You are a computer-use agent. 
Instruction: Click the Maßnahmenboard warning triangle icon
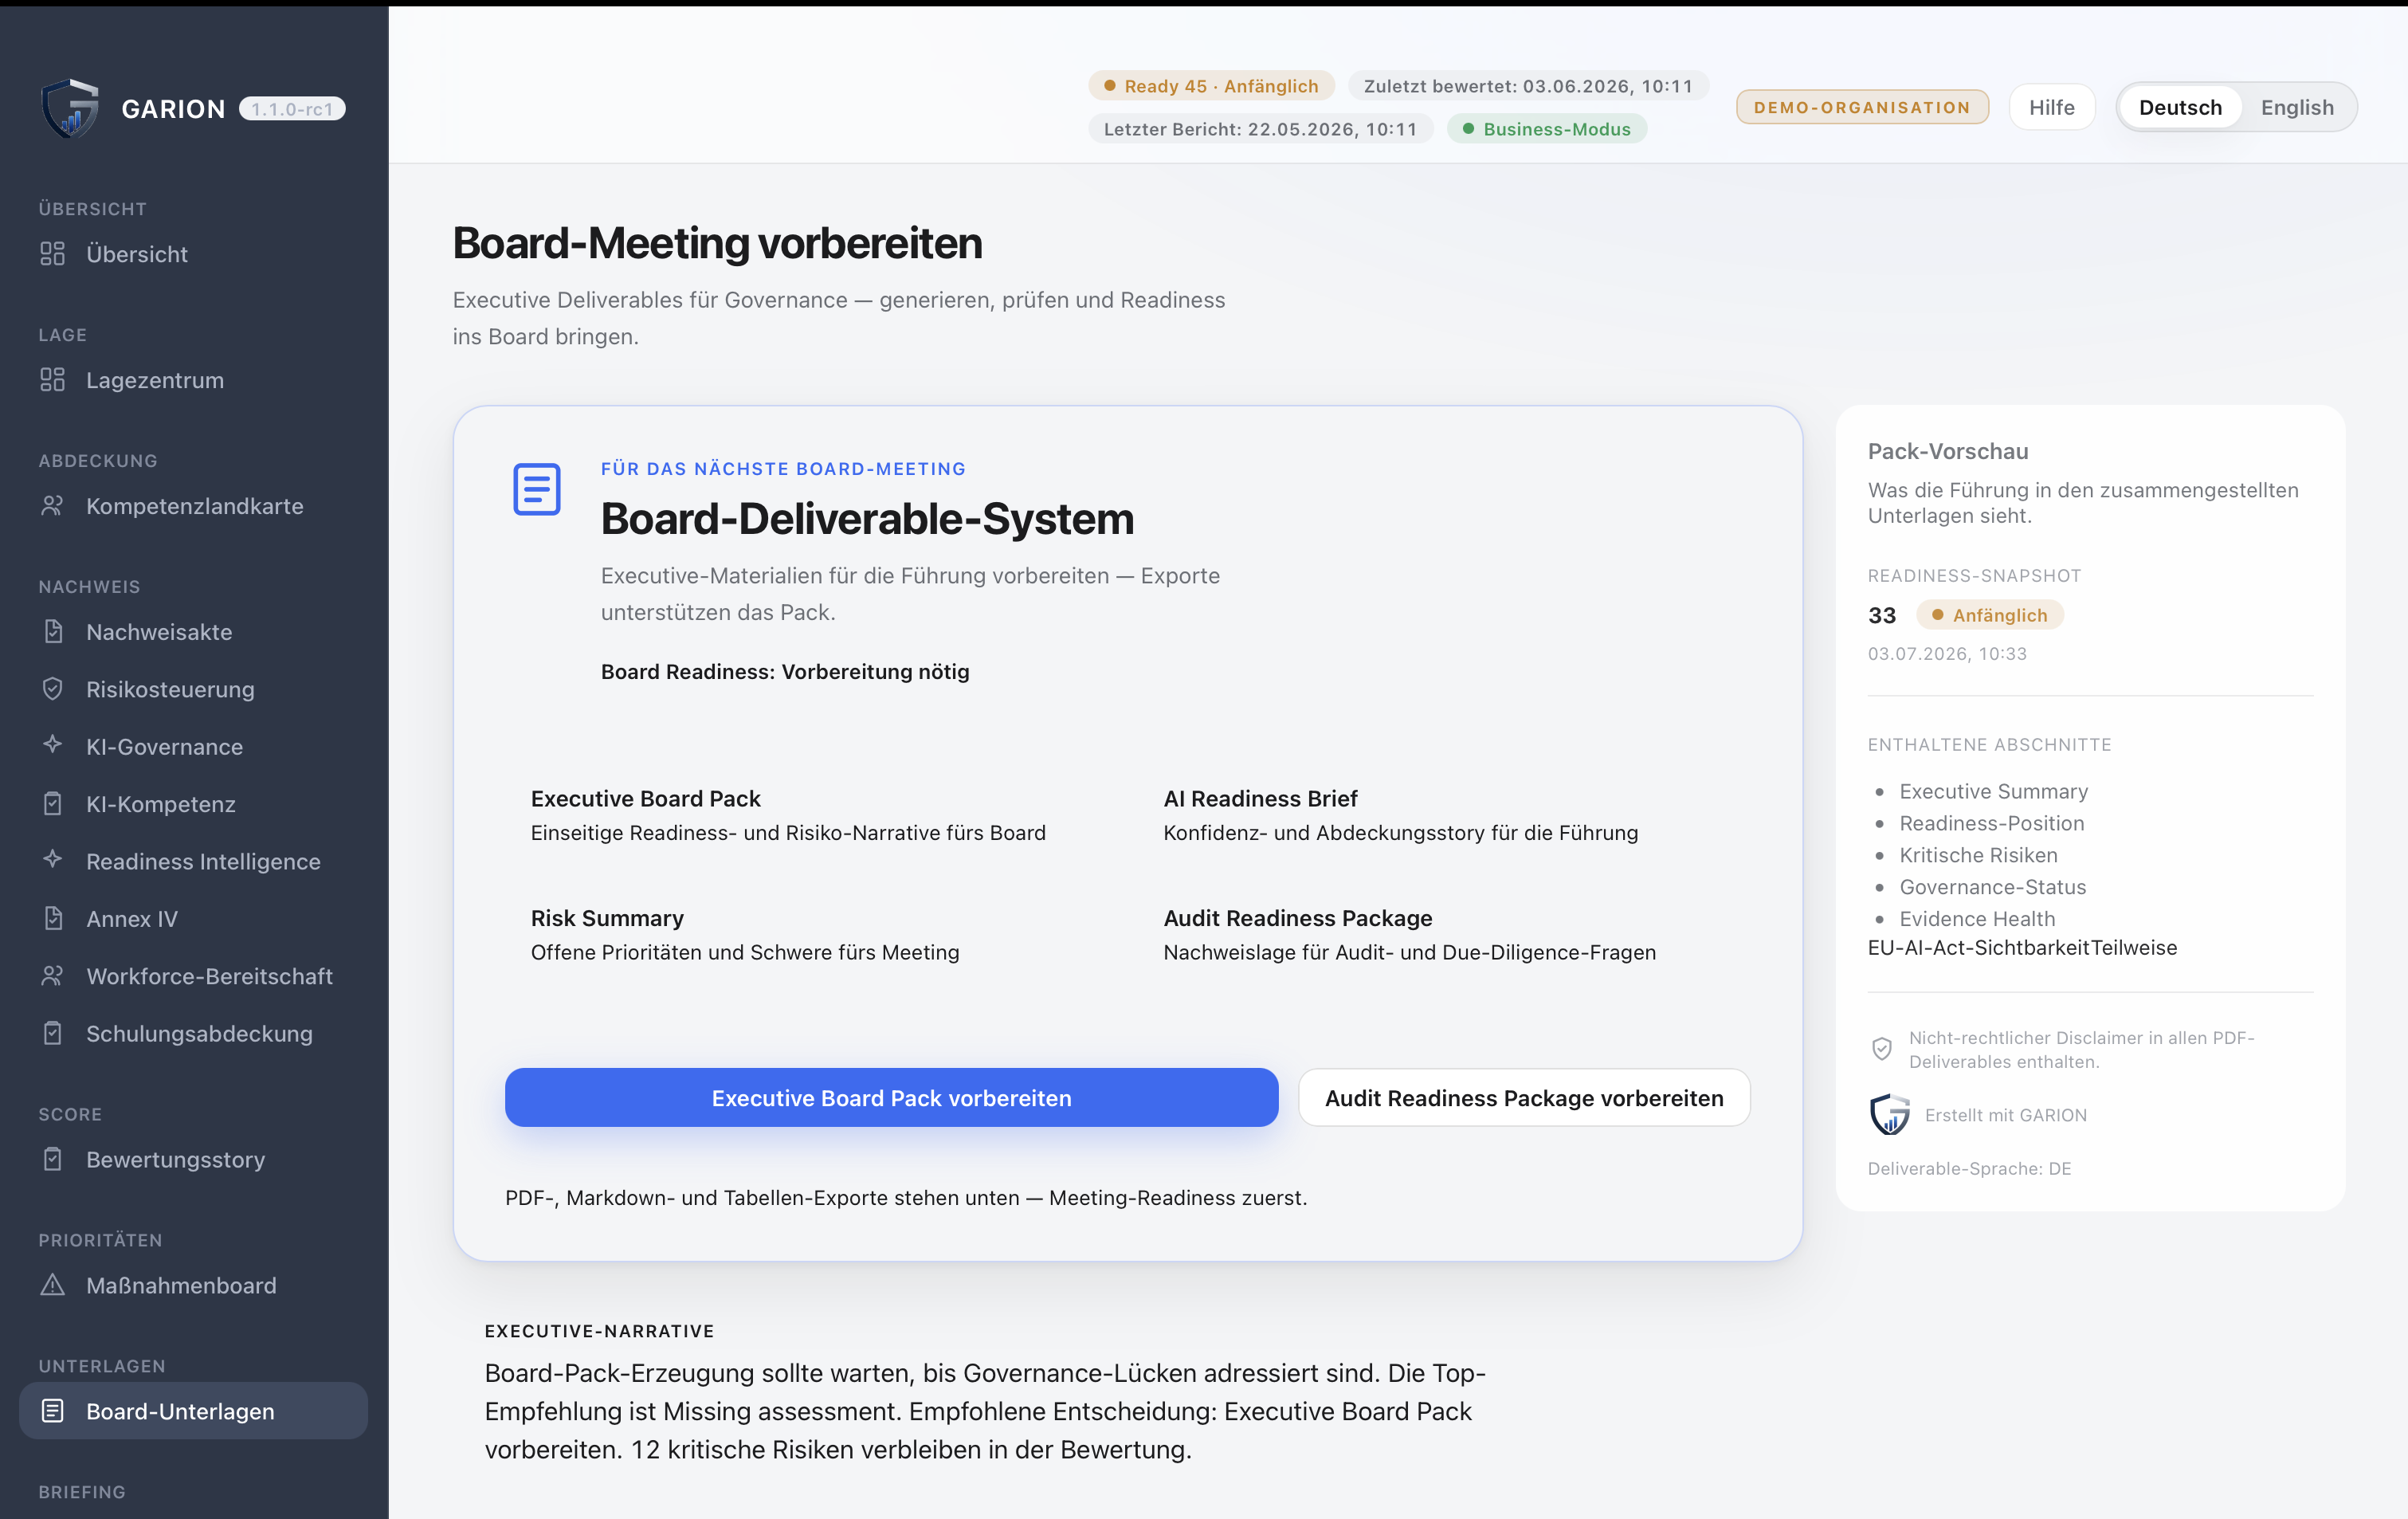click(52, 1285)
